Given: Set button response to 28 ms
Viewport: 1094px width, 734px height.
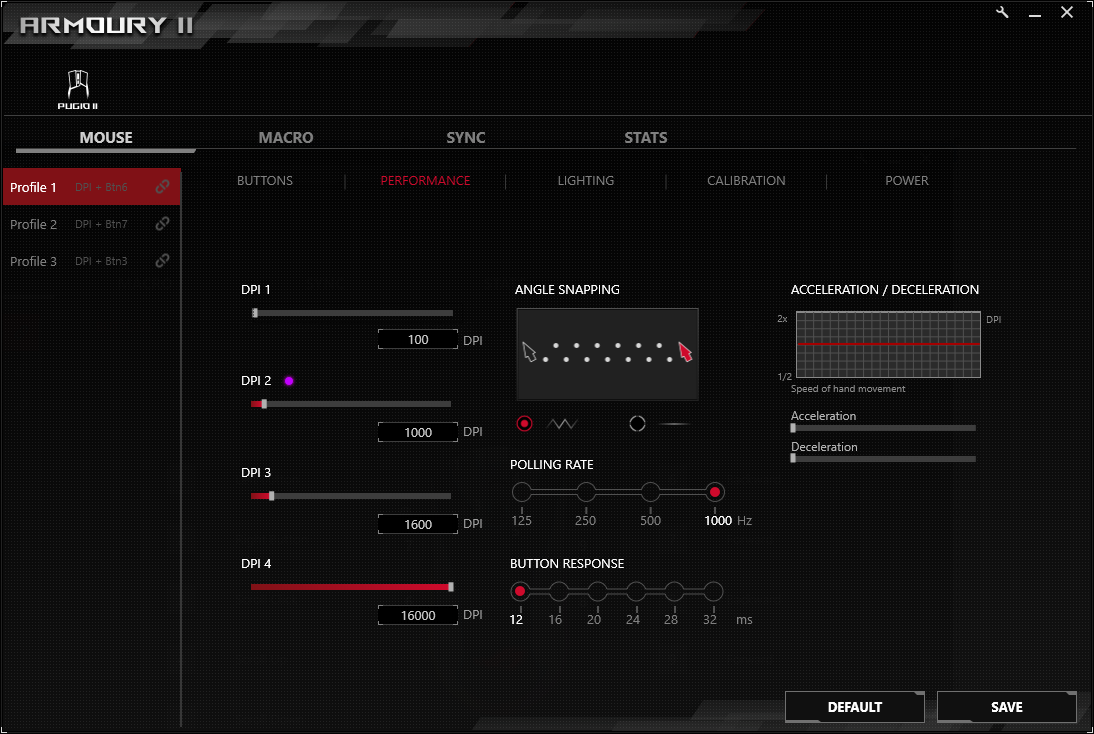Looking at the screenshot, I should click(x=674, y=592).
